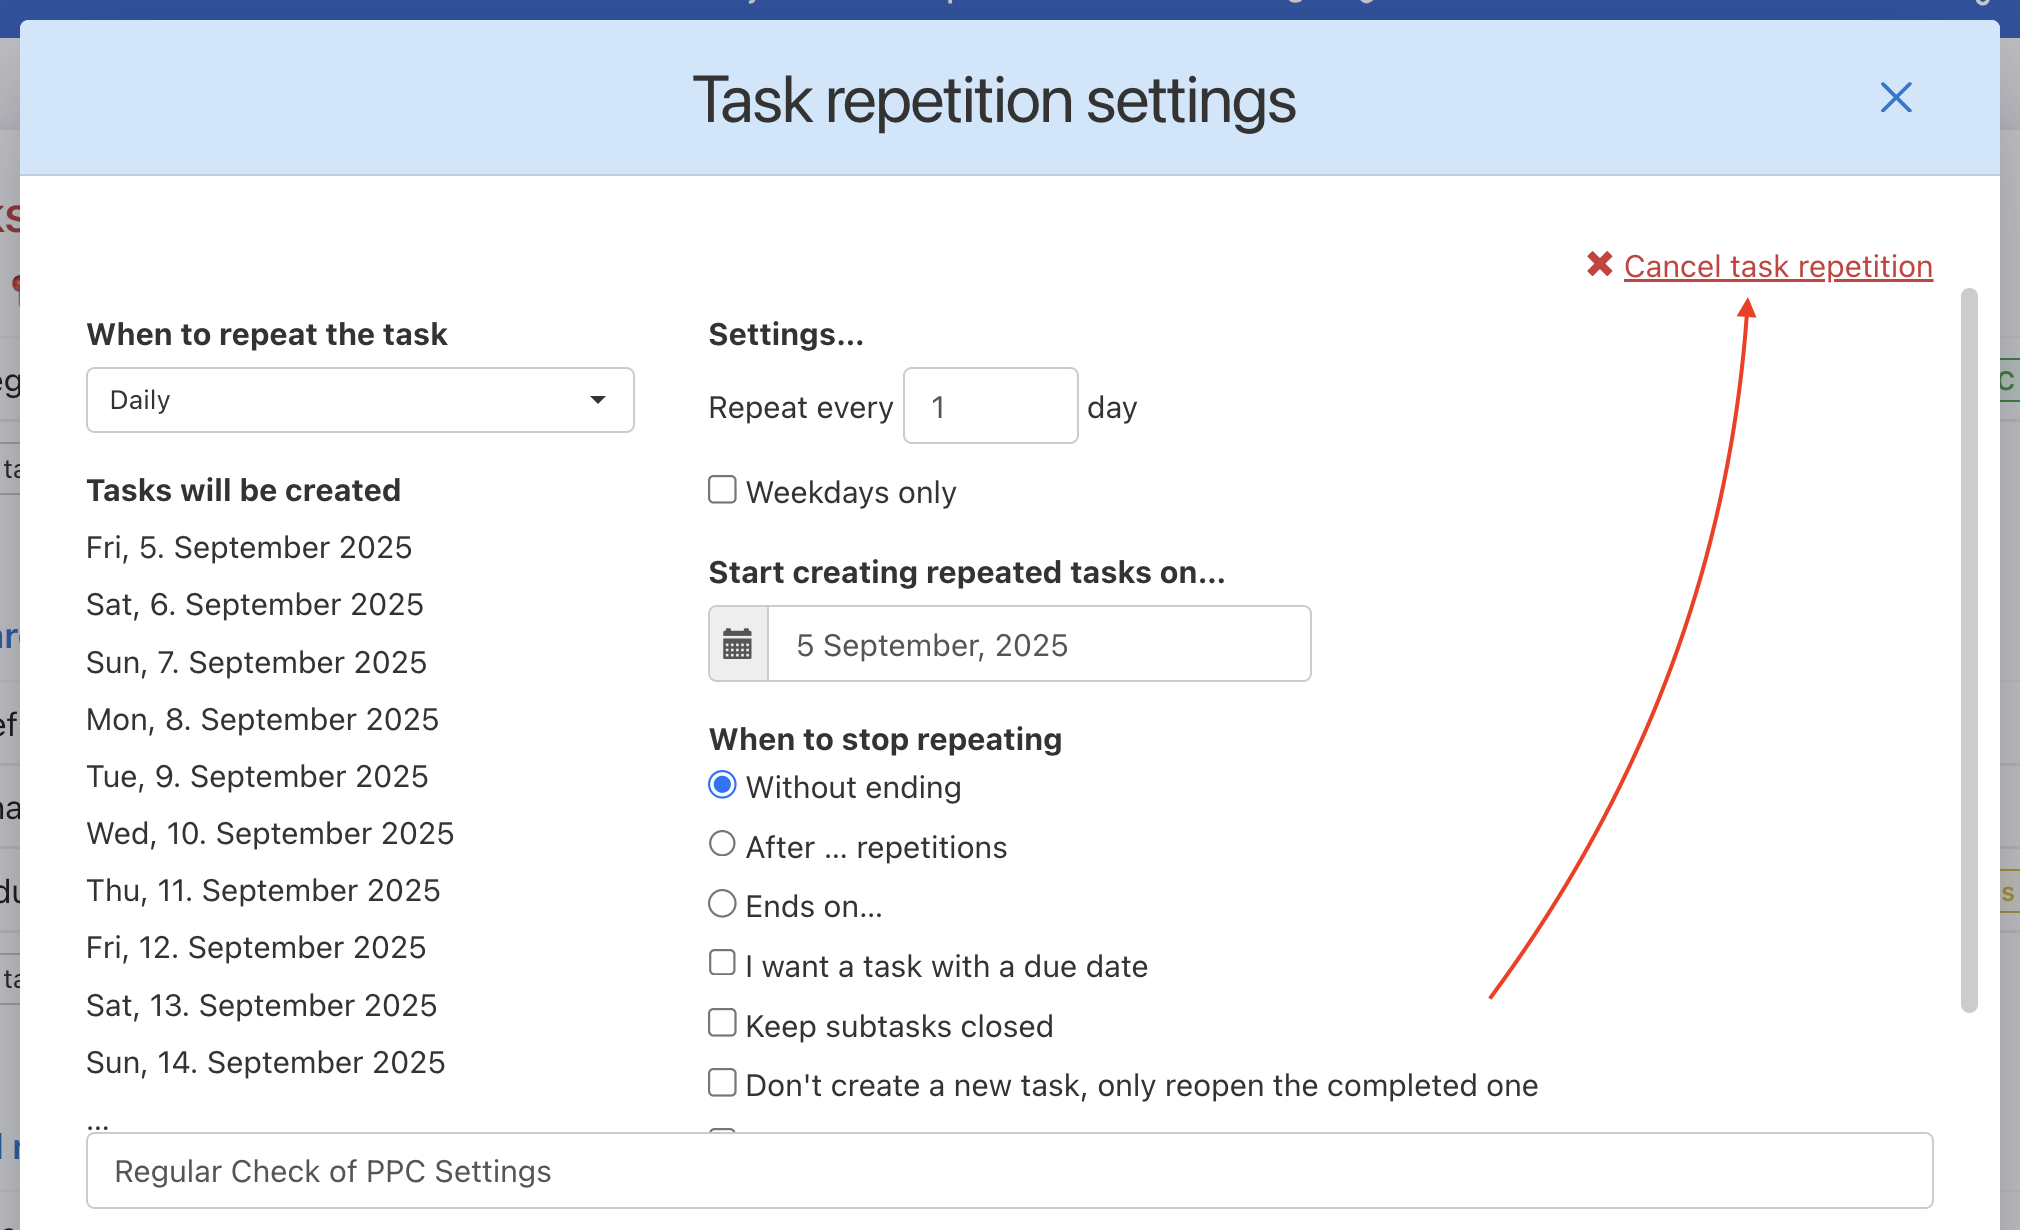Click the Sat, 13. September 2025 date
The width and height of the screenshot is (2020, 1230).
point(262,1005)
